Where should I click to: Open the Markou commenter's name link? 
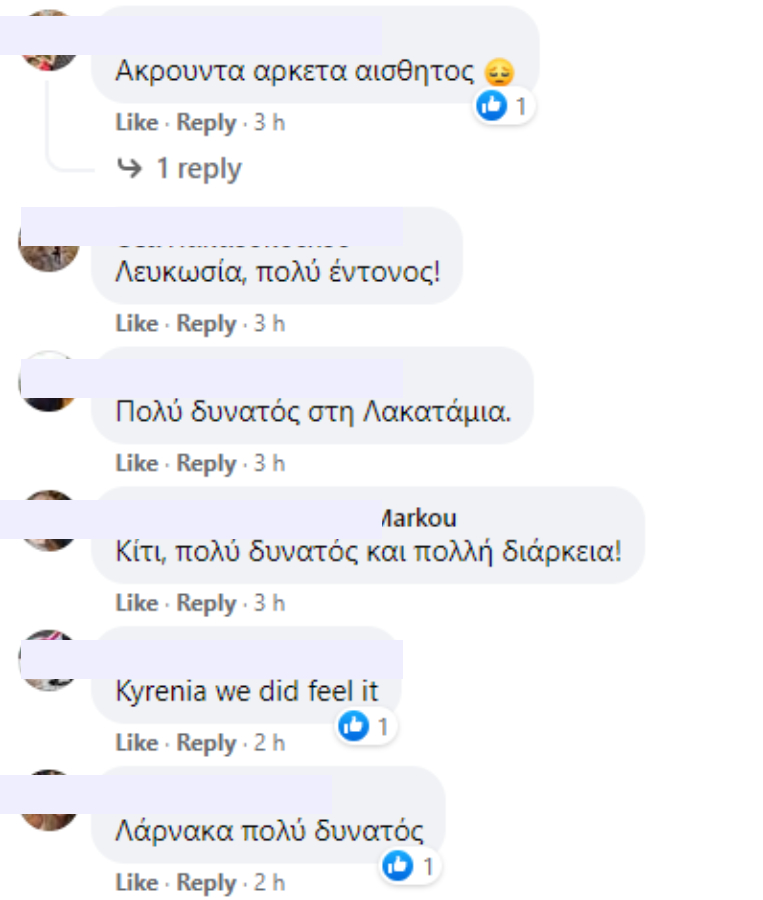tap(419, 518)
